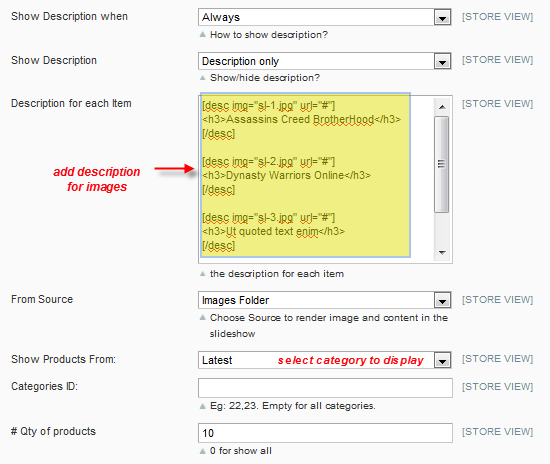Click in the Description for each Item textarea
This screenshot has height=464, width=550.
(316, 179)
